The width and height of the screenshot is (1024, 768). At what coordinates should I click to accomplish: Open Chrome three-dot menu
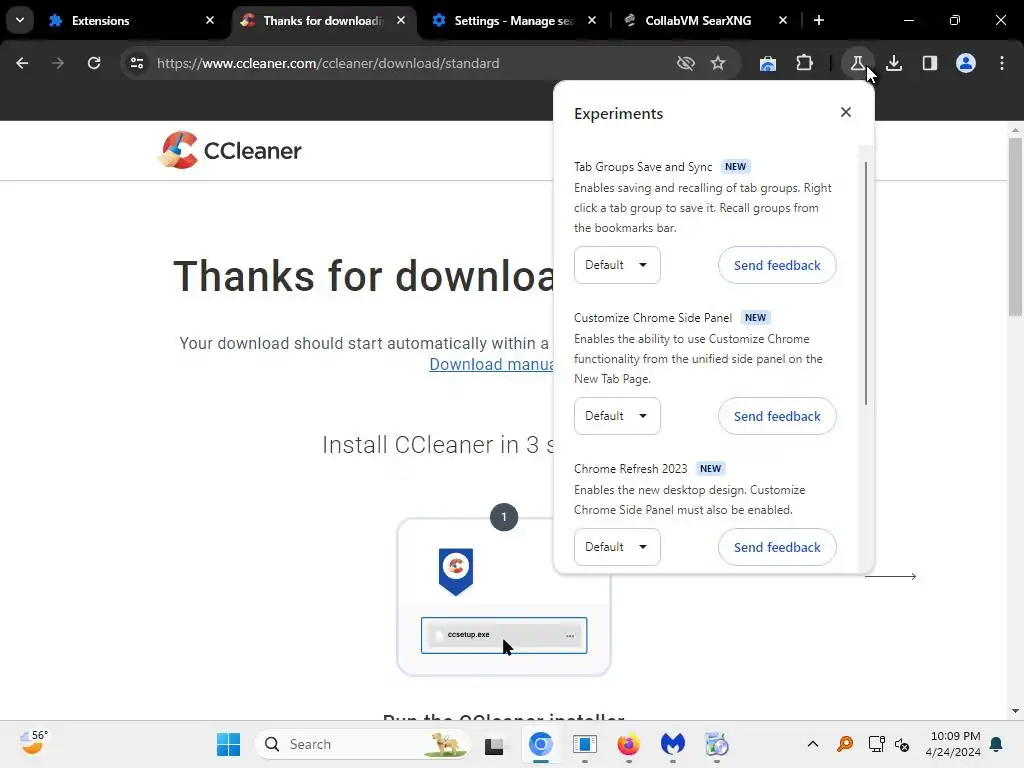[x=1002, y=63]
